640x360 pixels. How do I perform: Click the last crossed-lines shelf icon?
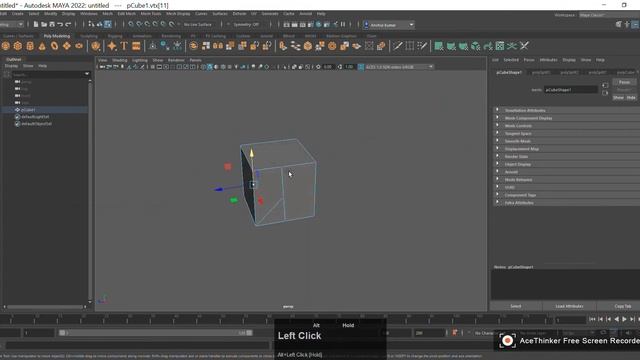pos(524,46)
